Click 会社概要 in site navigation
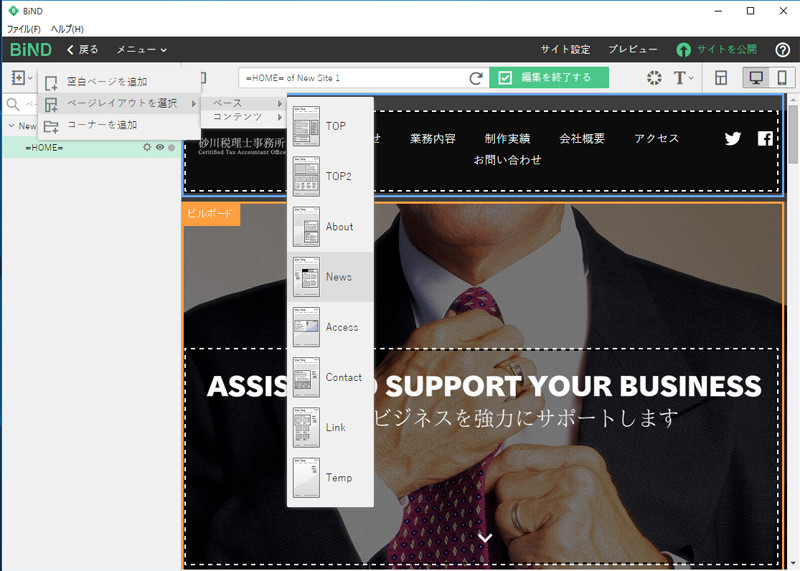 coord(582,138)
